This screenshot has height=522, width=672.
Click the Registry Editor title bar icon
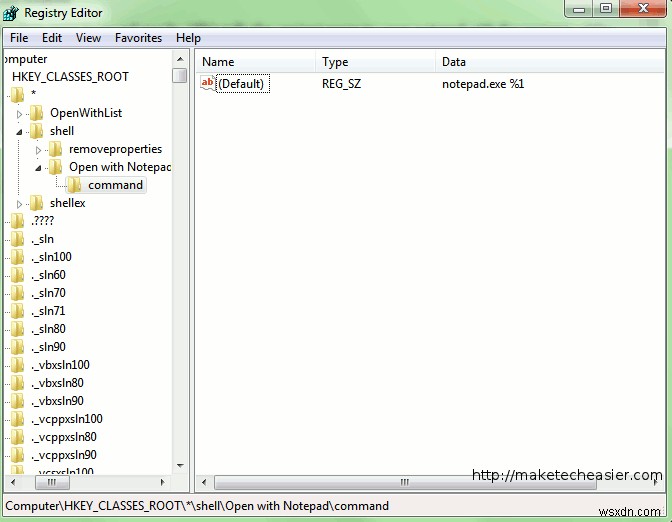pyautogui.click(x=10, y=13)
